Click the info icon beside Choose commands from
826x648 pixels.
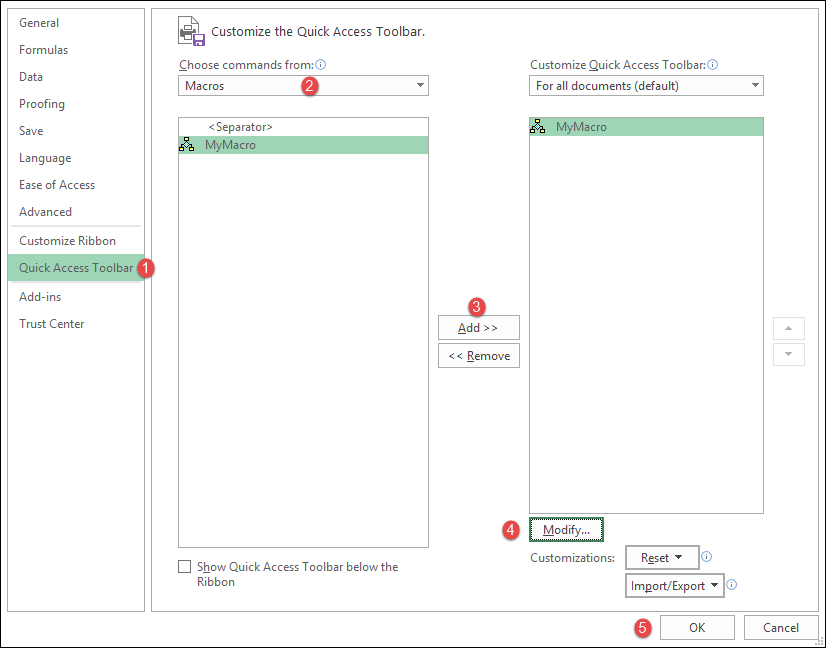[320, 63]
